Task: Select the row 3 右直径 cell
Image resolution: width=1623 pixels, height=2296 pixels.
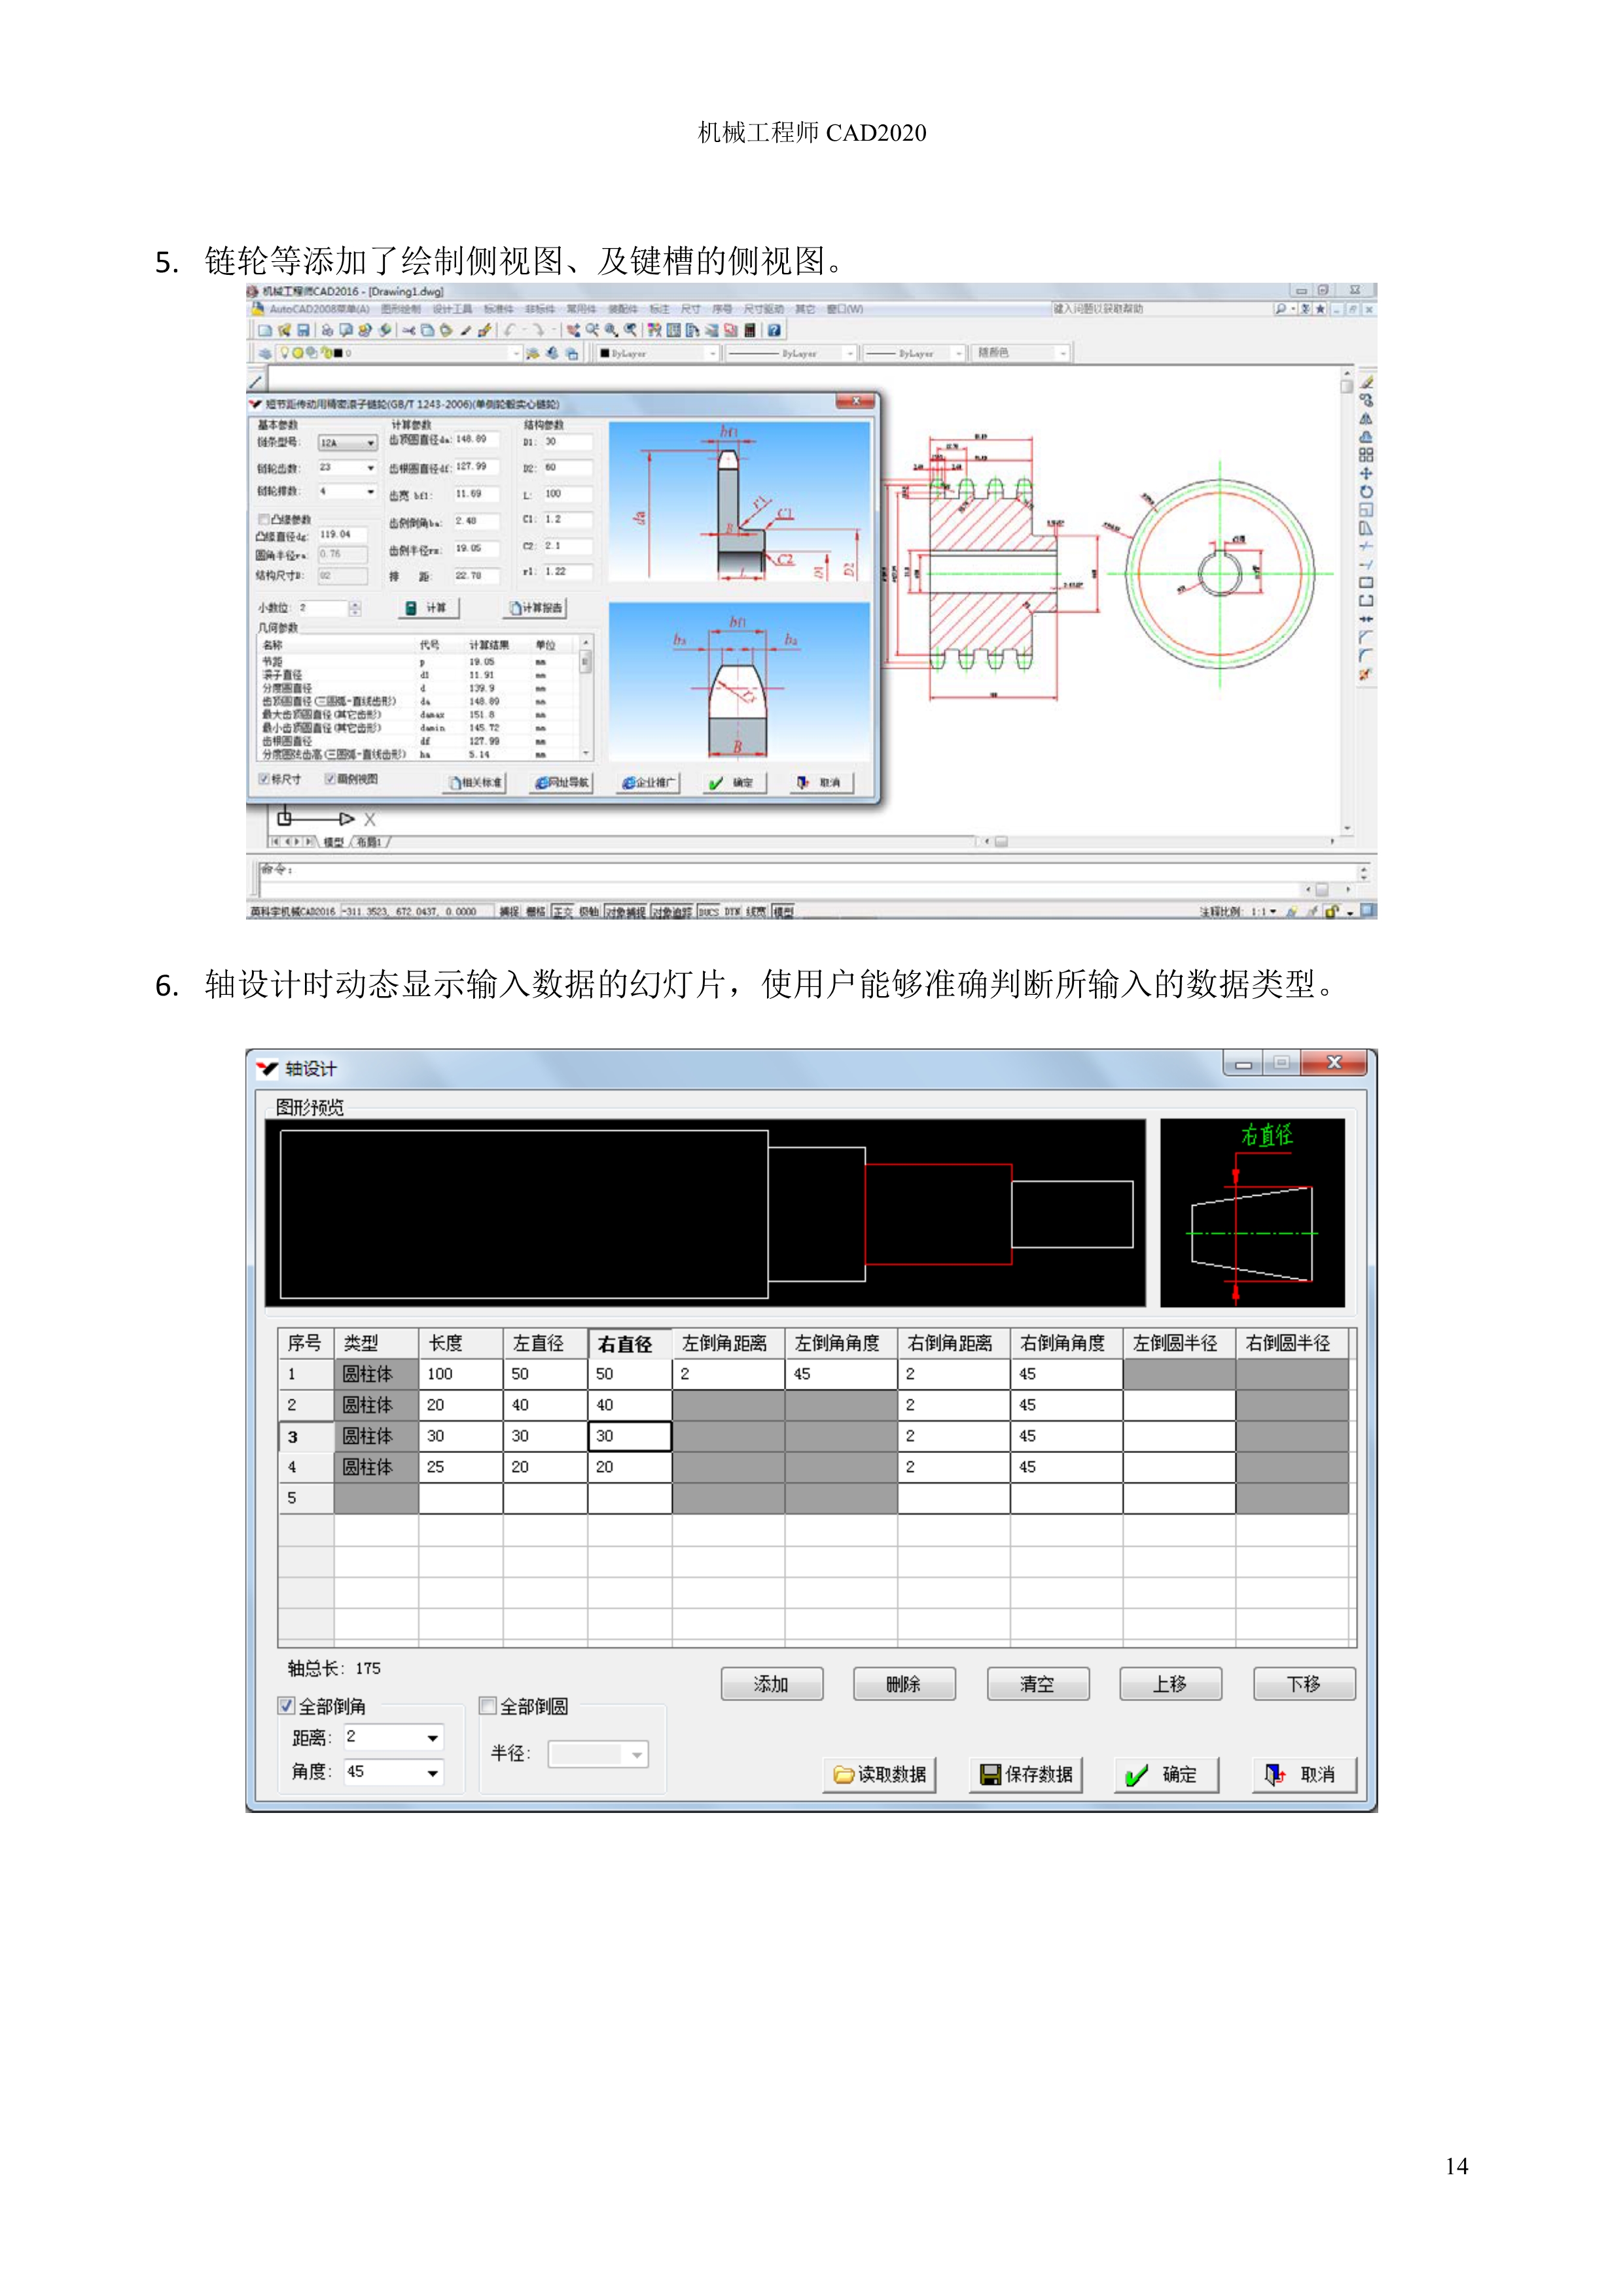Action: point(629,1436)
